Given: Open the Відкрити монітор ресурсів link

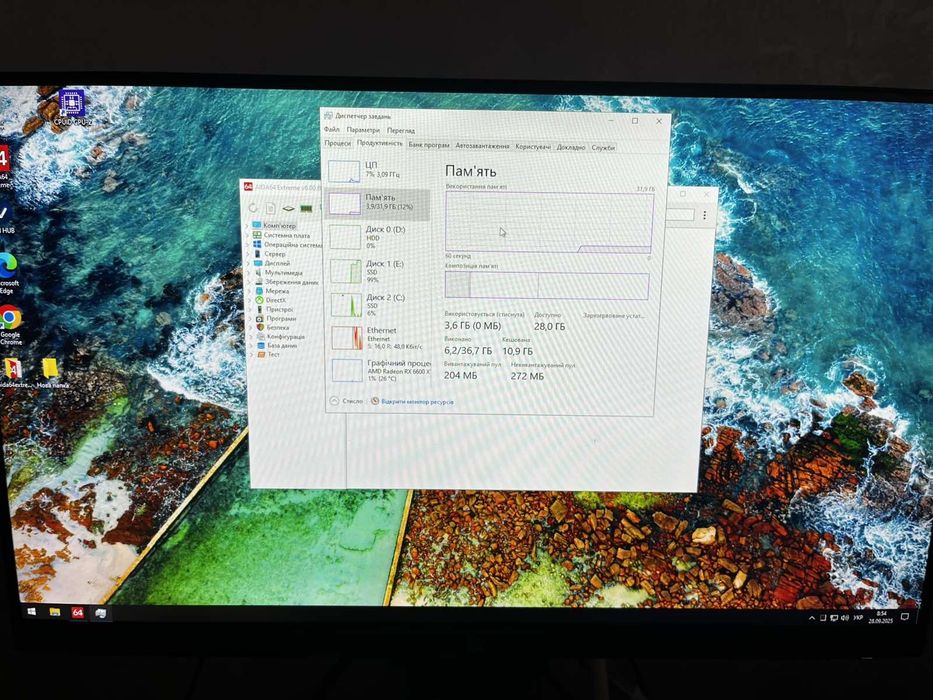Looking at the screenshot, I should click(x=412, y=402).
